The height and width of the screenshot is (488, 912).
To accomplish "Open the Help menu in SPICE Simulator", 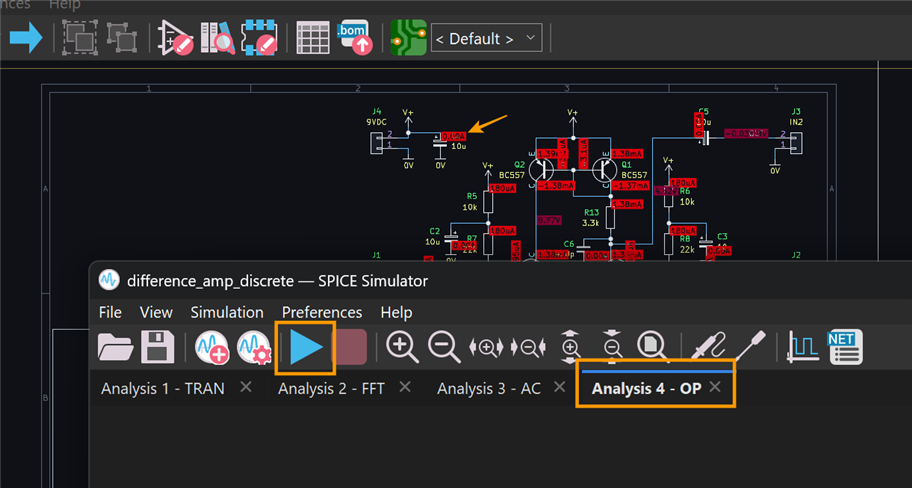I will 396,312.
